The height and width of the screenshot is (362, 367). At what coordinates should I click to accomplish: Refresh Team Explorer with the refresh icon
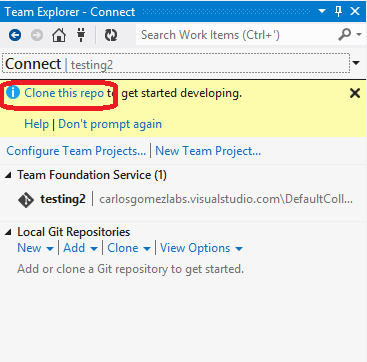[x=110, y=35]
